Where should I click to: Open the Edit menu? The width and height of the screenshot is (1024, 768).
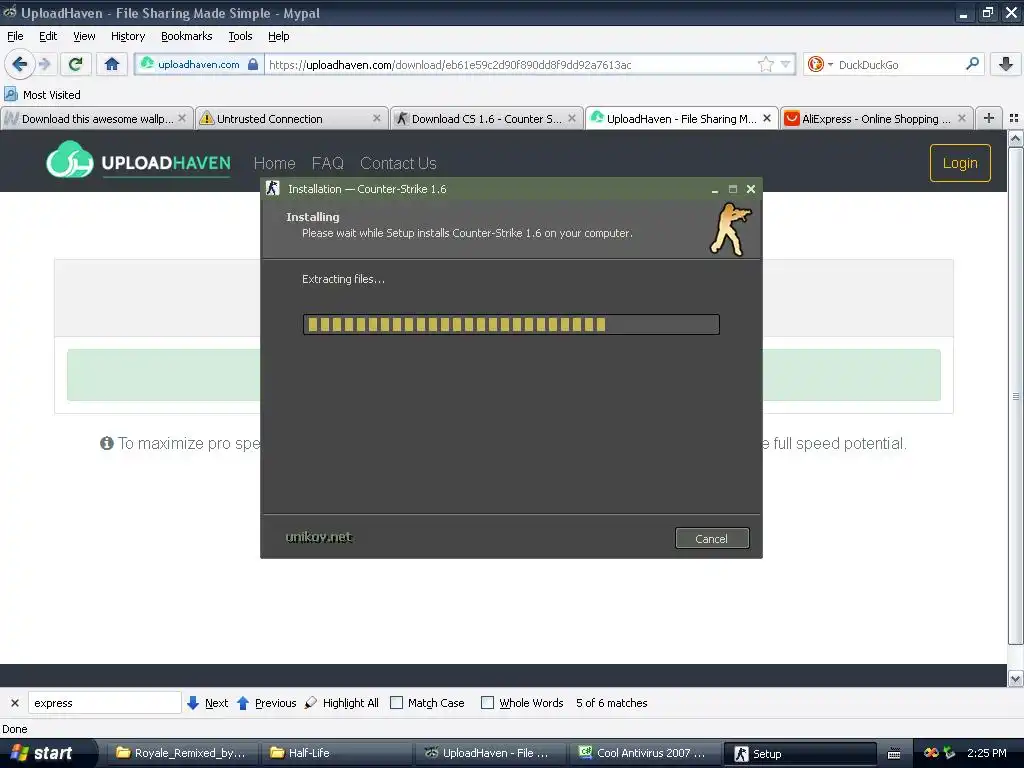click(48, 36)
